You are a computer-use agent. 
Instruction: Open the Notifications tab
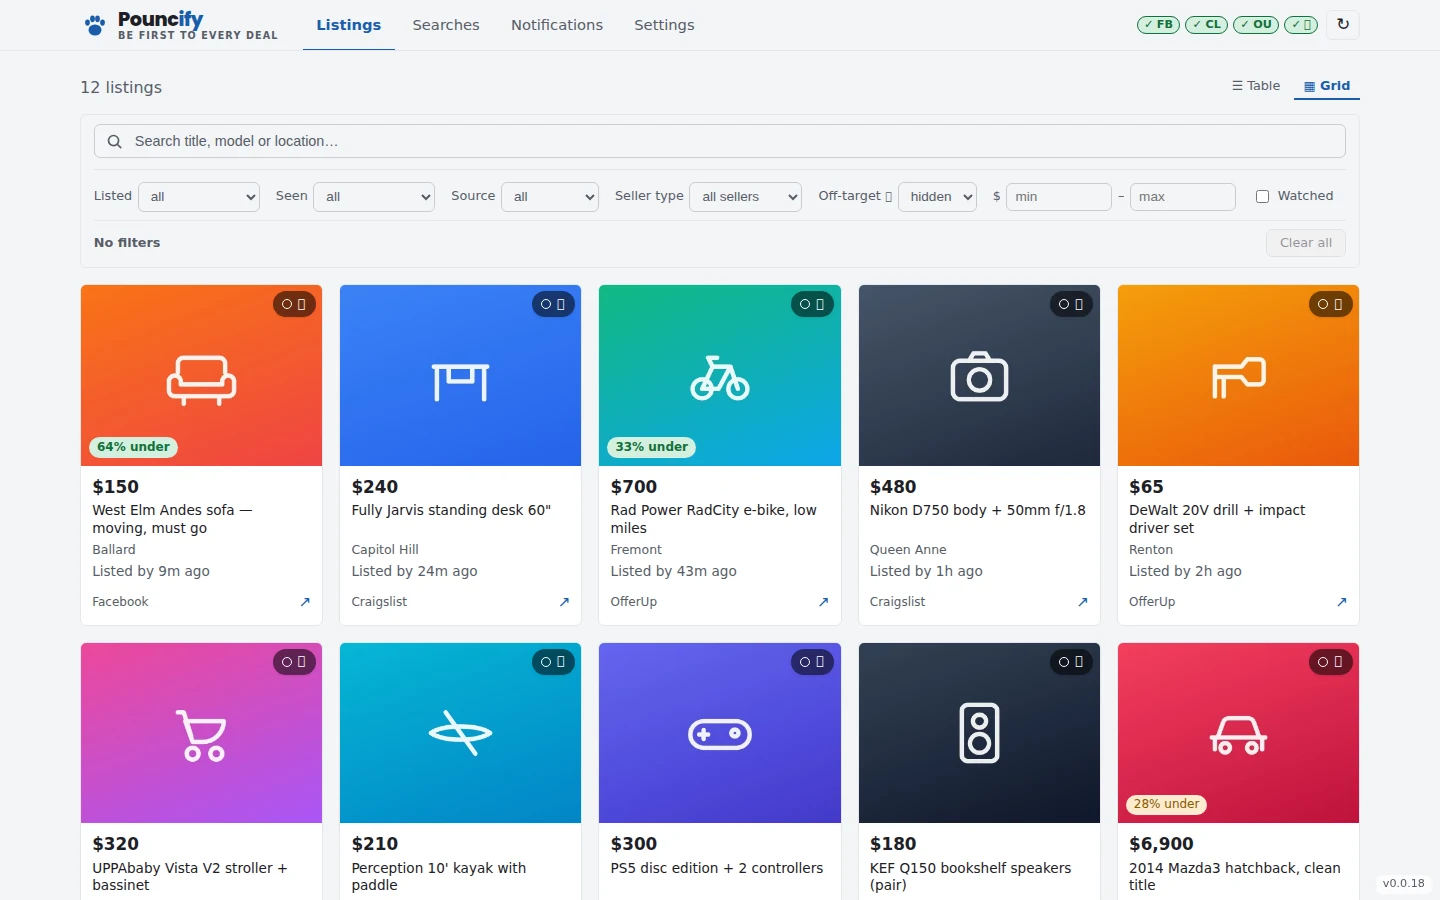557,25
